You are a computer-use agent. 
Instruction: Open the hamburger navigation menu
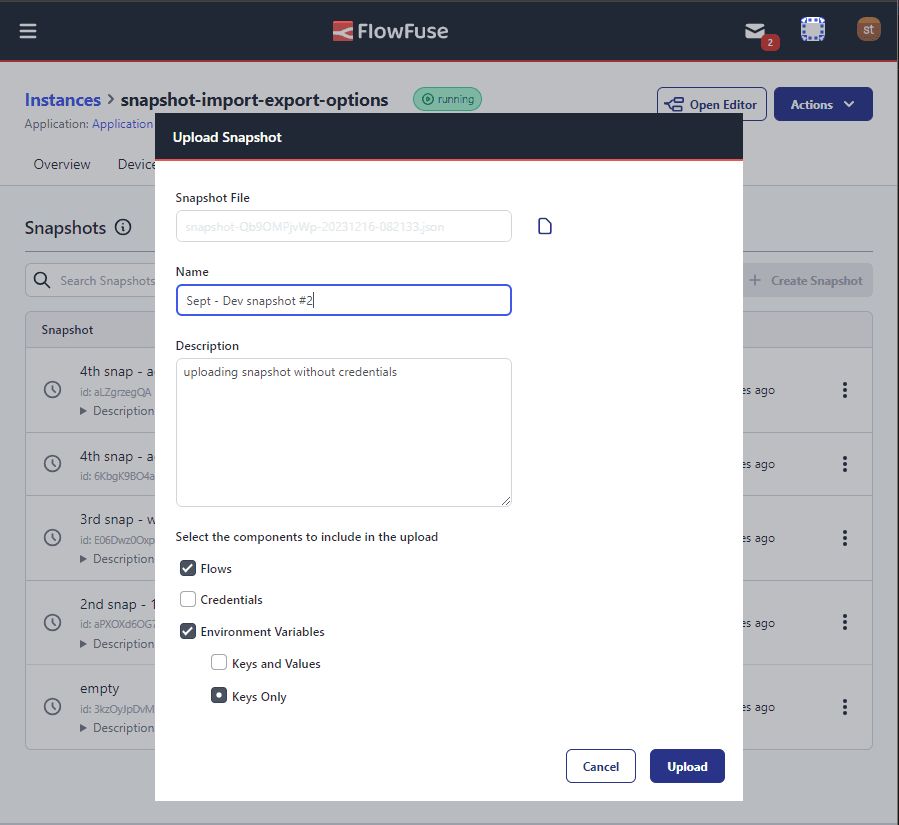tap(28, 29)
